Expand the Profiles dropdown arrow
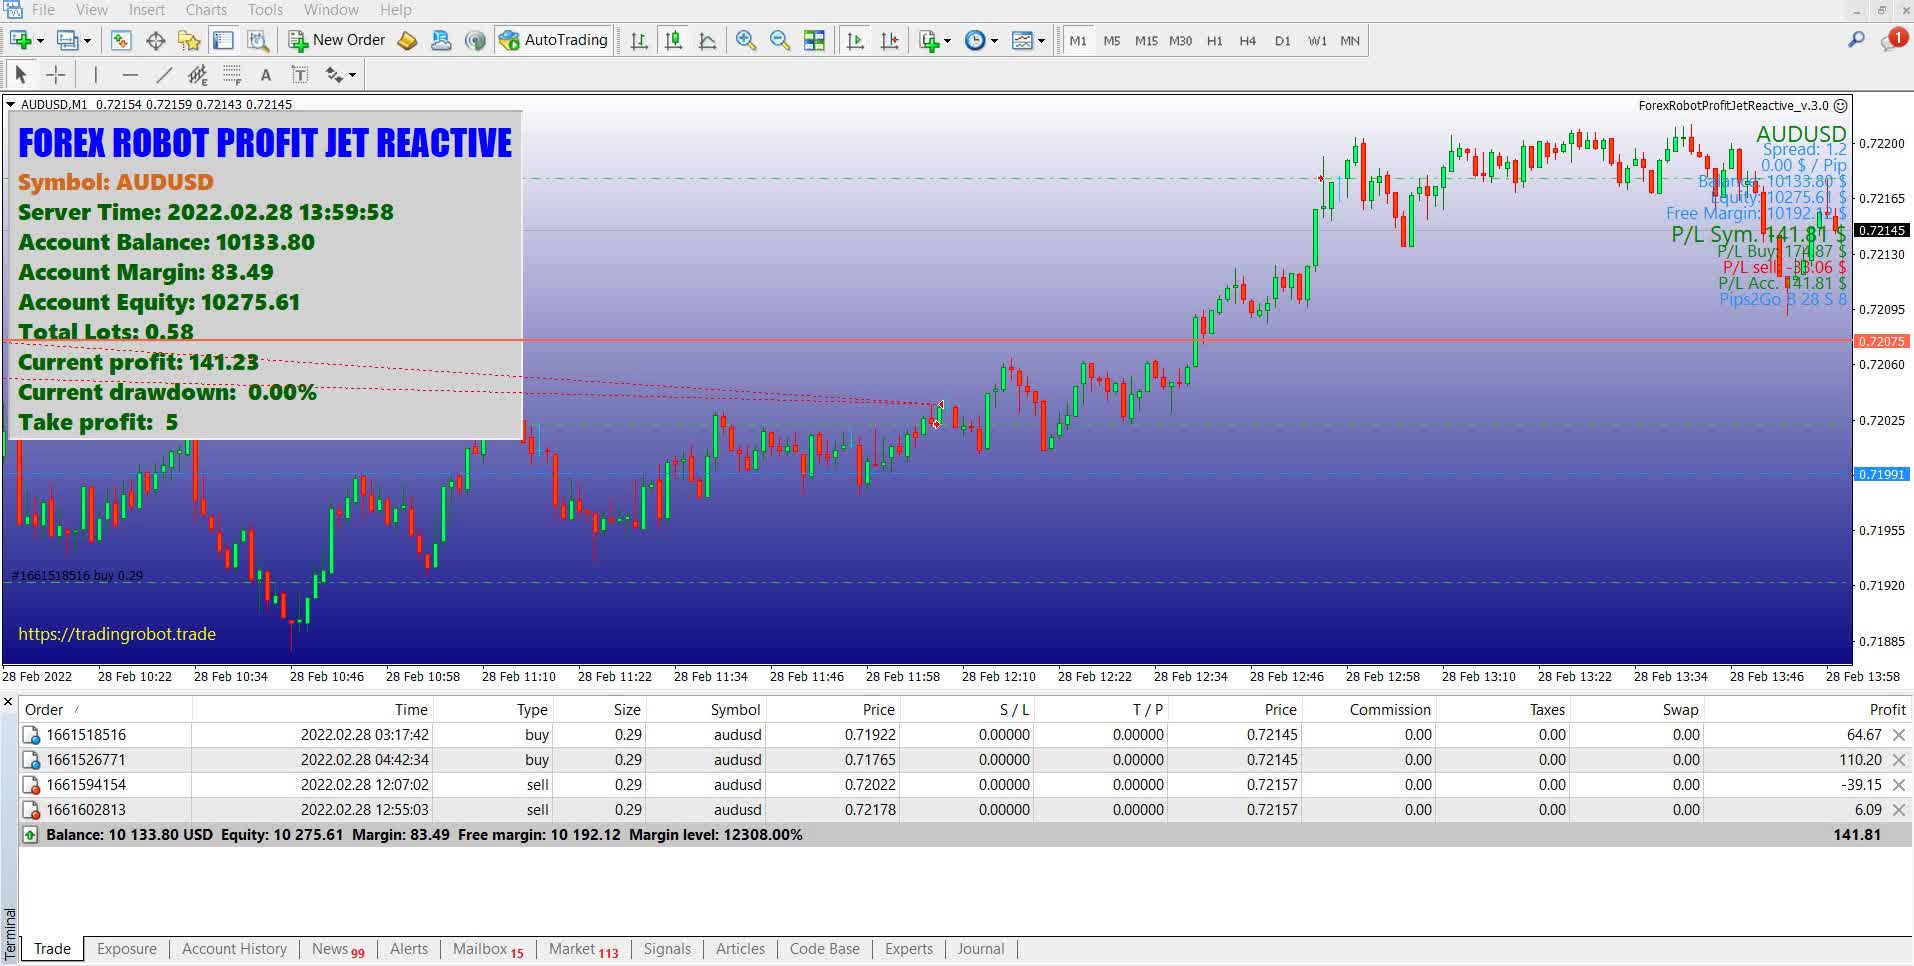 (x=87, y=41)
